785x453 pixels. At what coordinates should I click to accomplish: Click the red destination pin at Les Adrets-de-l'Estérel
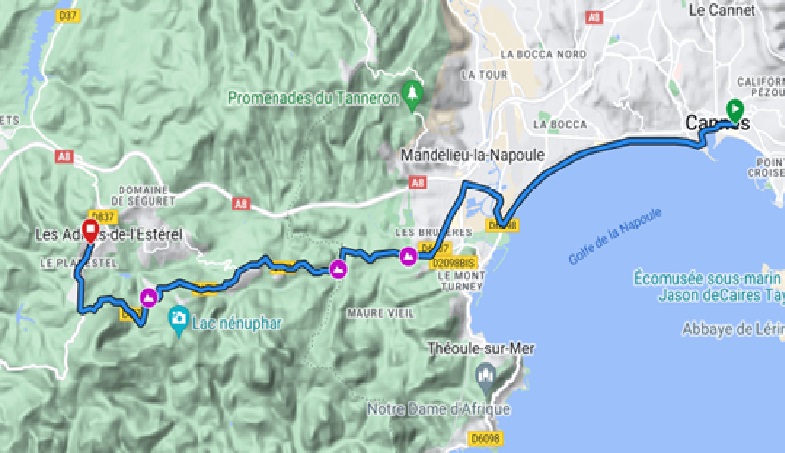click(90, 231)
